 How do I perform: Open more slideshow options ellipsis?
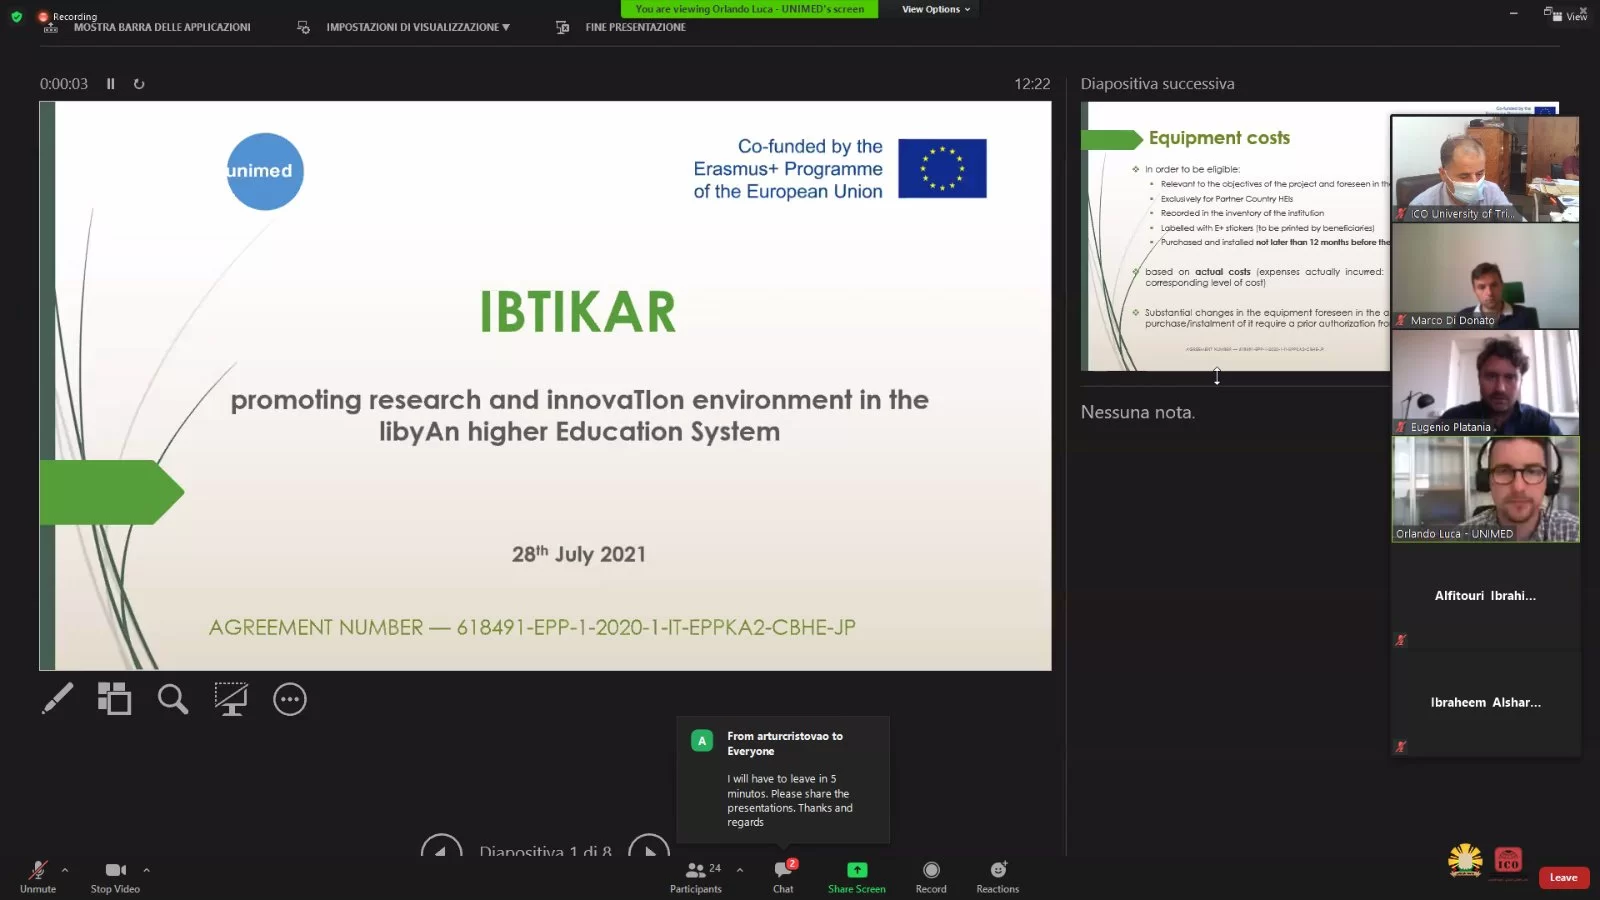[x=290, y=699]
